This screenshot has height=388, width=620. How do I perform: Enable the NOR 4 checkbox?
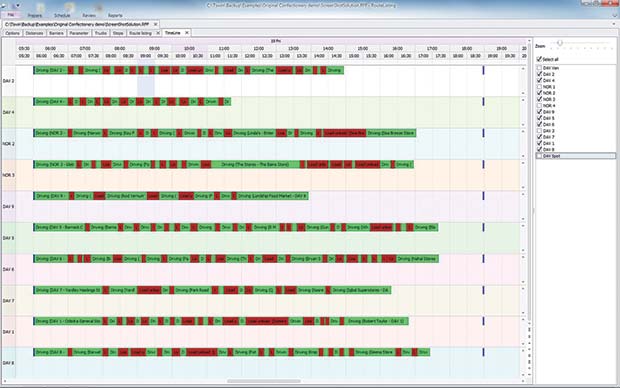coord(539,106)
